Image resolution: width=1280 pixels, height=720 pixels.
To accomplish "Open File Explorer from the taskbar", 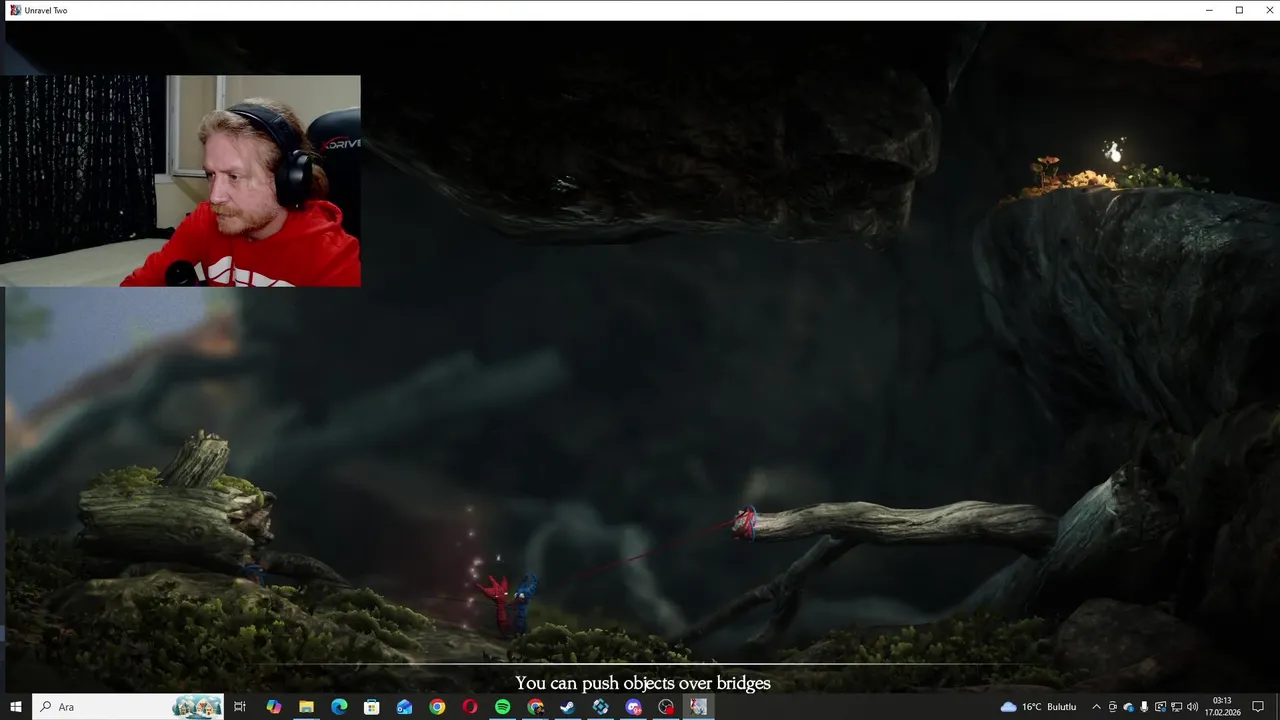I will 306,707.
